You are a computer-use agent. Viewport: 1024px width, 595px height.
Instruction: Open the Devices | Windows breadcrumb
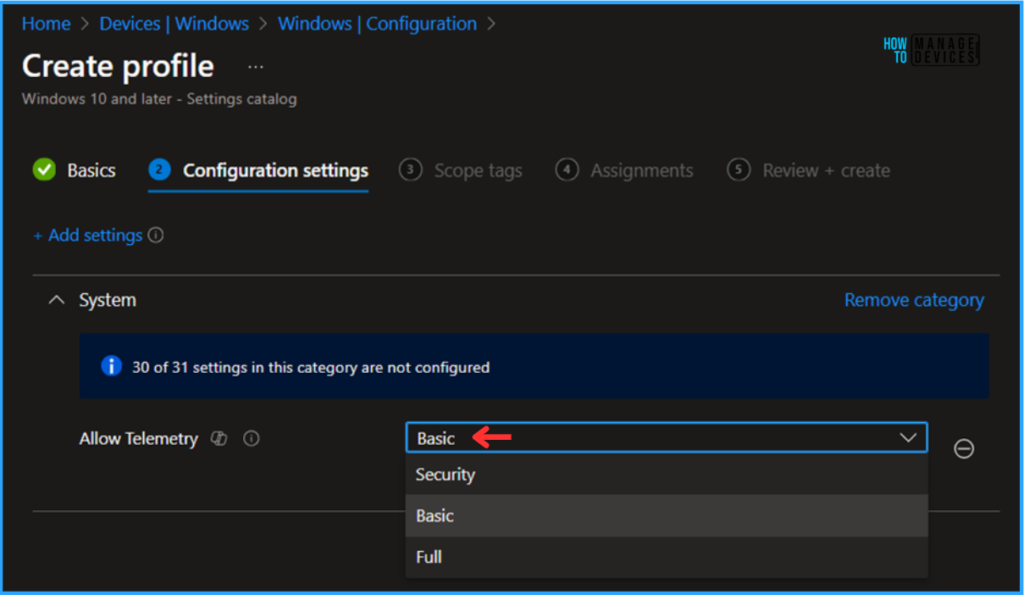click(x=174, y=24)
